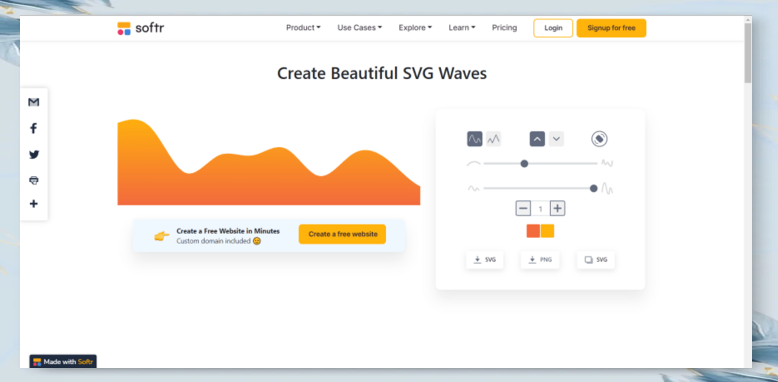Open more sharing options plus icon
Image resolution: width=778 pixels, height=382 pixels.
point(34,204)
